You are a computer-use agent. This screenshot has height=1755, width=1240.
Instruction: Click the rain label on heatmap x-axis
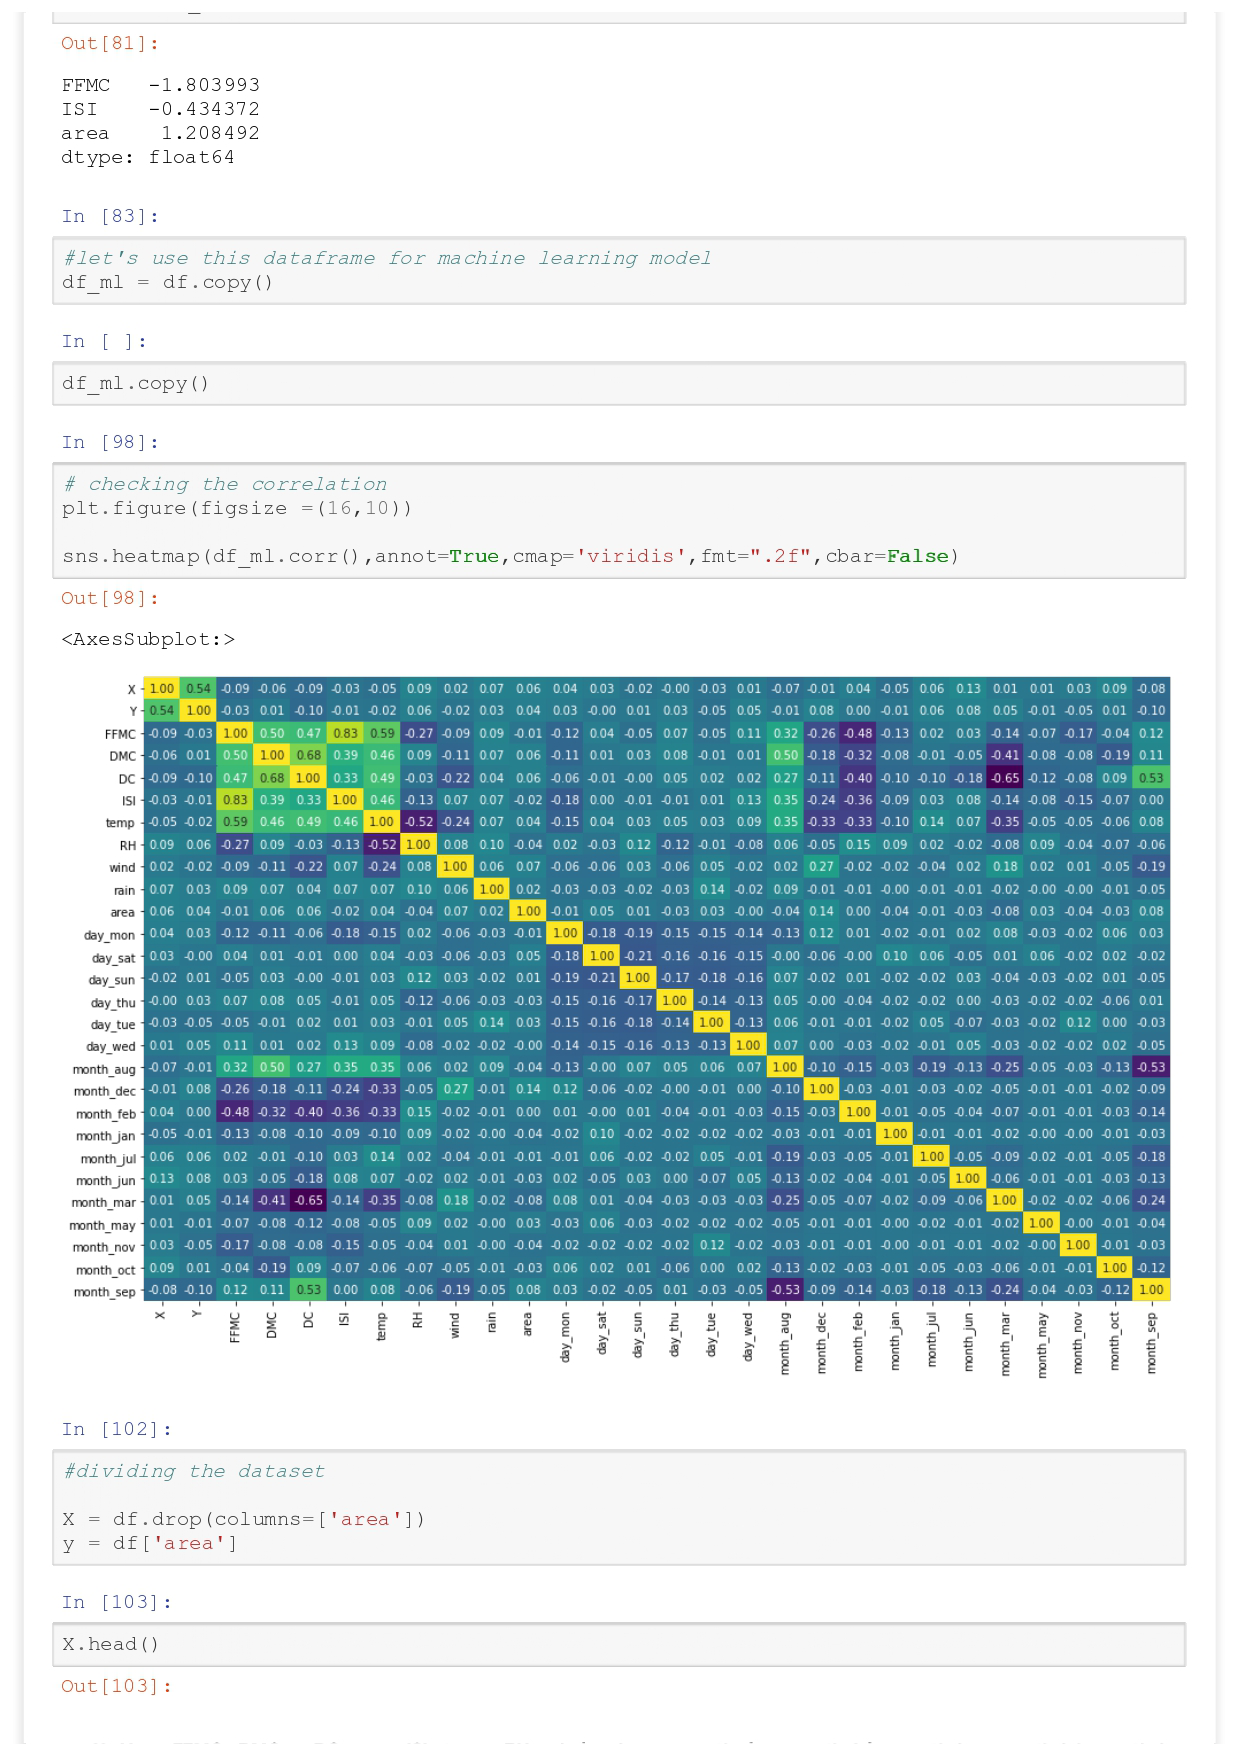pyautogui.click(x=492, y=1323)
